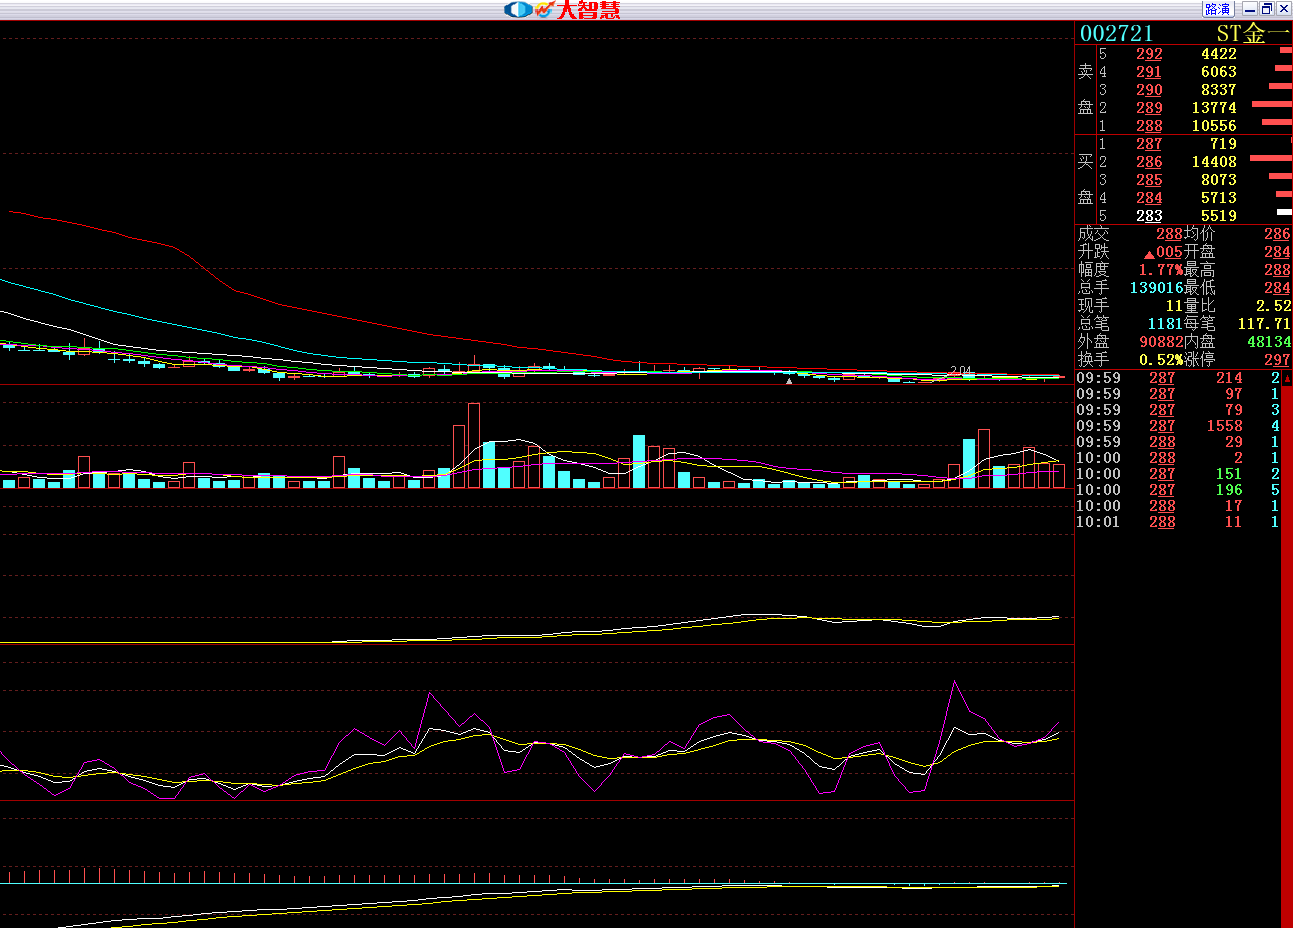Click the 09:59 trade with volume 1558
The width and height of the screenshot is (1293, 928).
point(1176,426)
